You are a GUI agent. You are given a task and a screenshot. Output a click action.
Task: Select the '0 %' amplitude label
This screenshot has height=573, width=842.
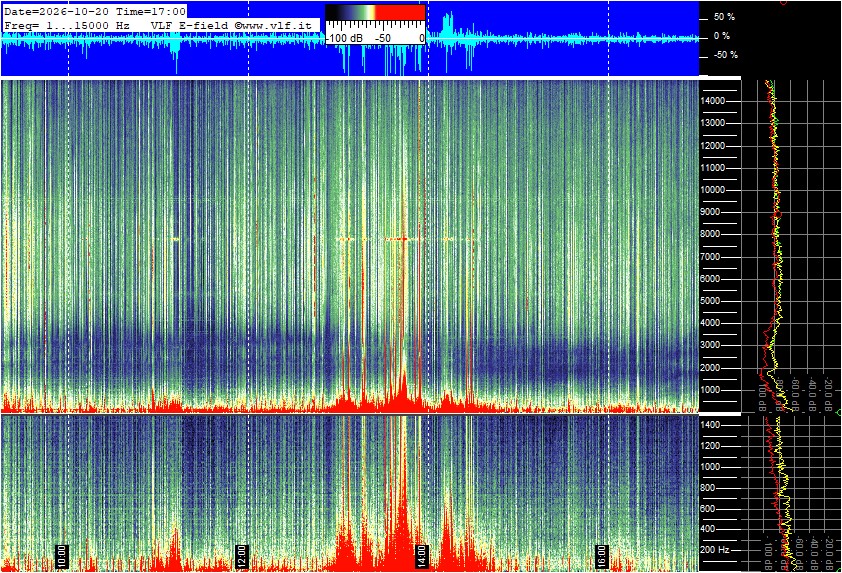pos(722,36)
